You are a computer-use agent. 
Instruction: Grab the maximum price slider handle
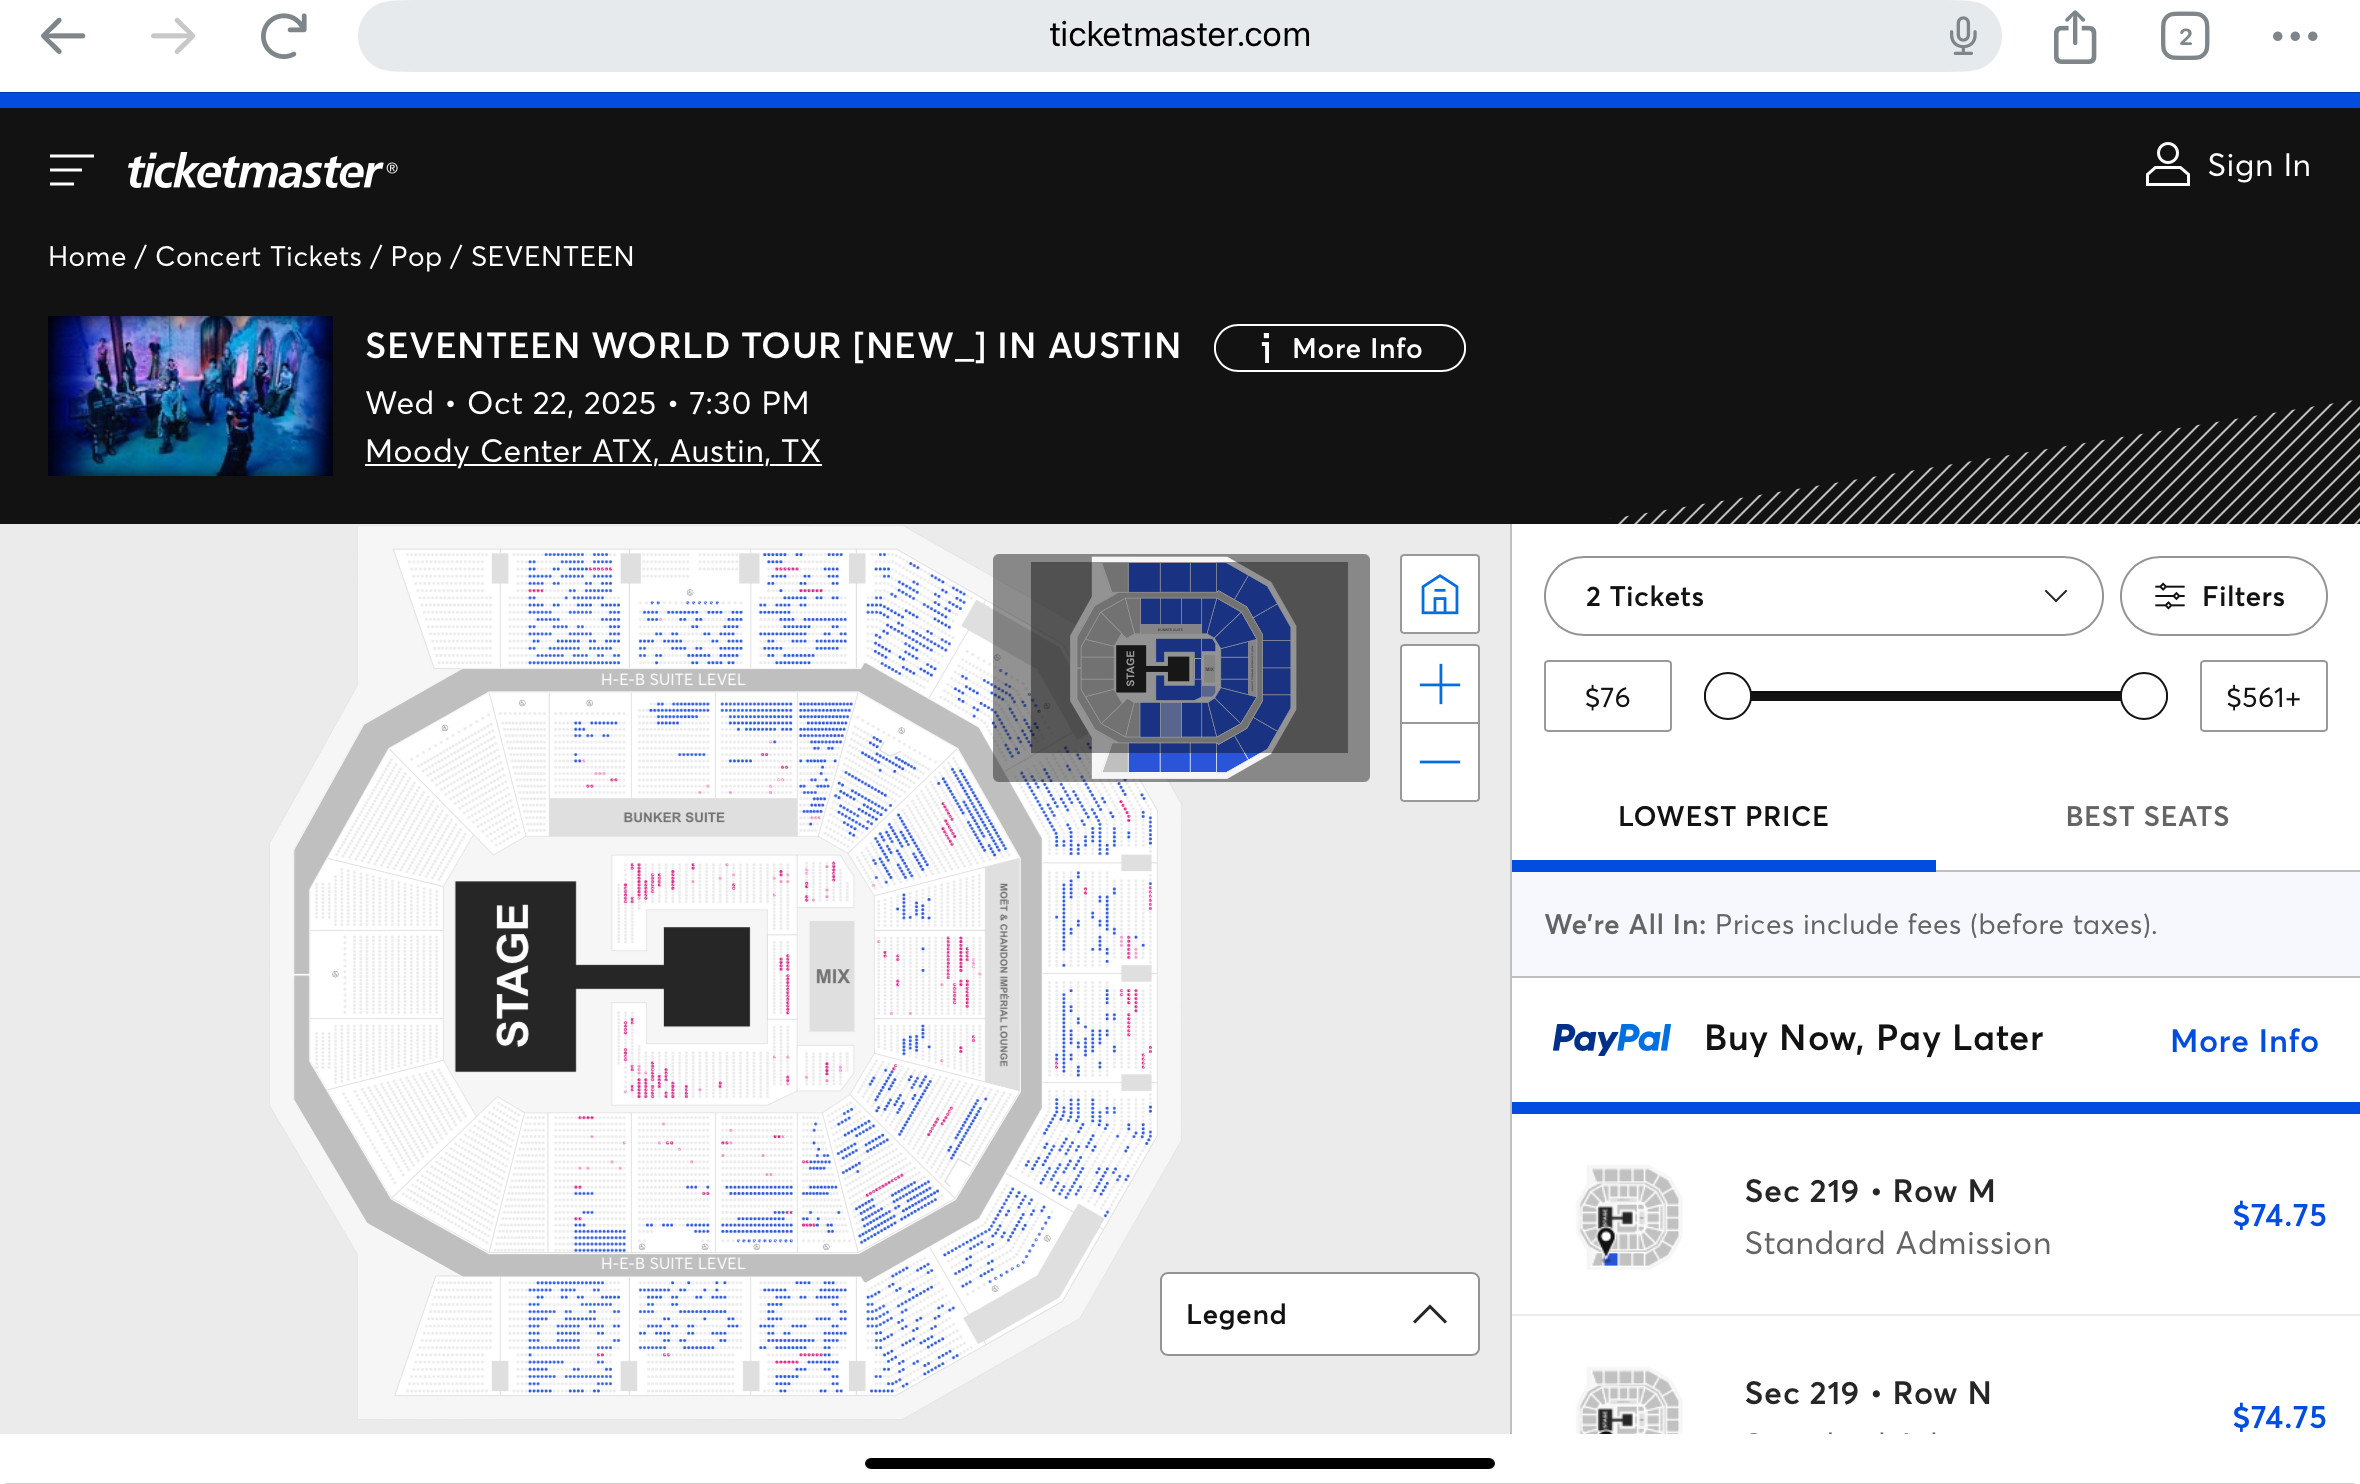(2143, 696)
